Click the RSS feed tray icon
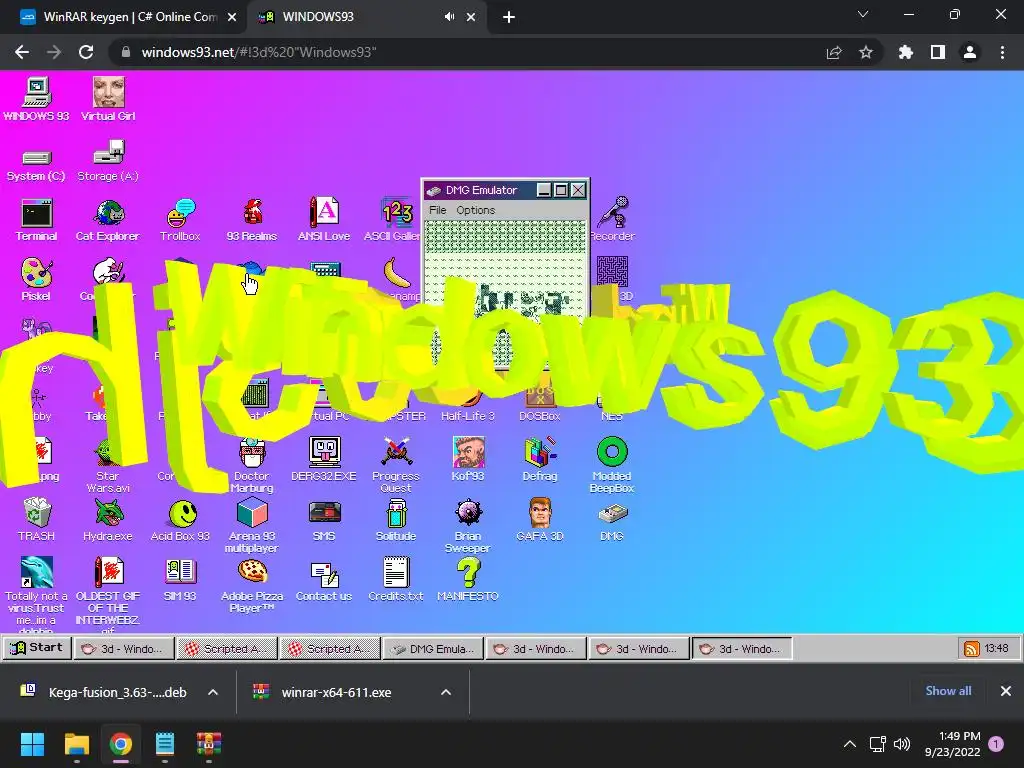 [972, 648]
